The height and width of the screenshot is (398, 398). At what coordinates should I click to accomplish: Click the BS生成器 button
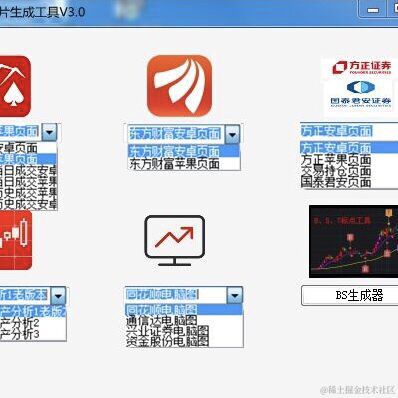coord(350,295)
